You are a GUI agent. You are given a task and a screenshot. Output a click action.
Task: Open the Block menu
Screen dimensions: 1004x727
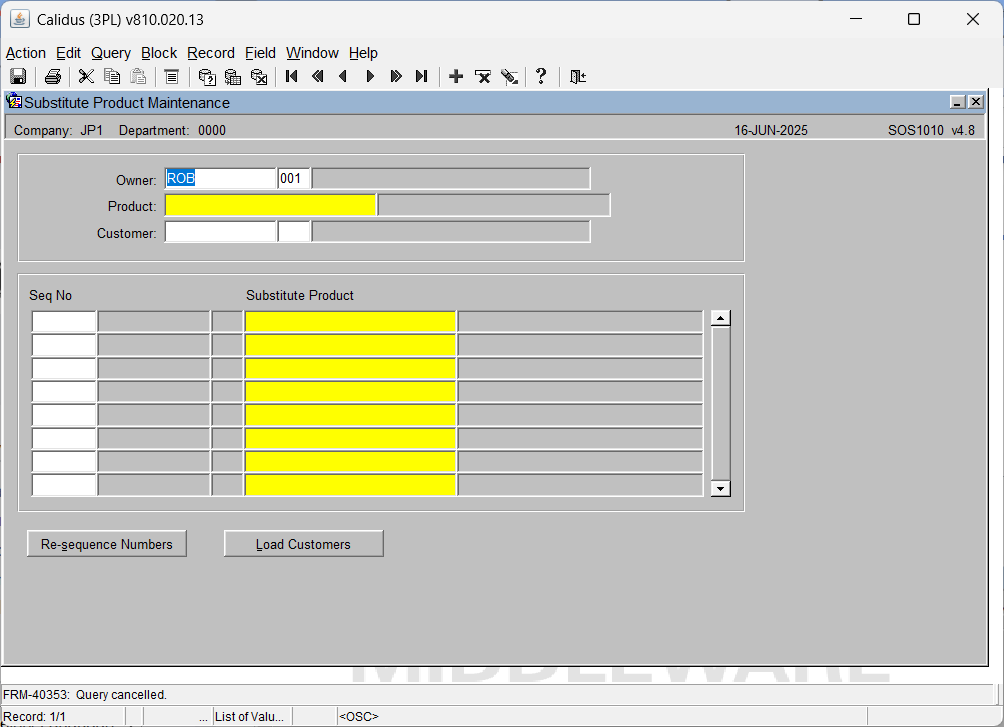pyautogui.click(x=159, y=53)
